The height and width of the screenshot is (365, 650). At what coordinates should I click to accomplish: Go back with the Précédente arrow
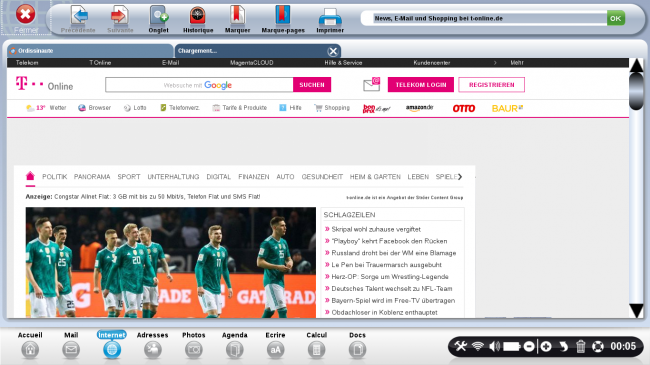pos(78,19)
